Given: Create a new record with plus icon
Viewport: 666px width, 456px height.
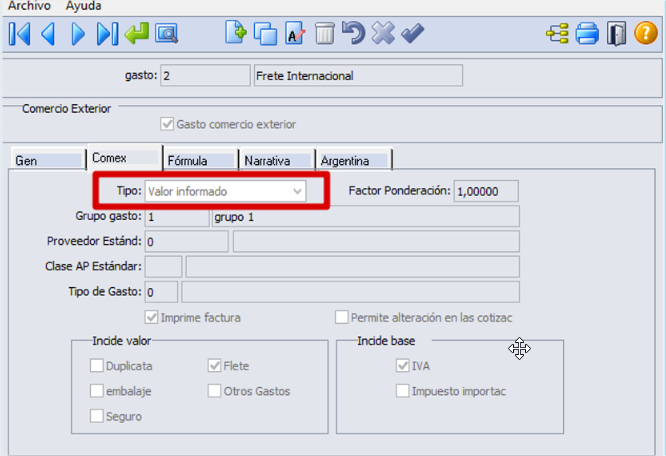Looking at the screenshot, I should 236,32.
